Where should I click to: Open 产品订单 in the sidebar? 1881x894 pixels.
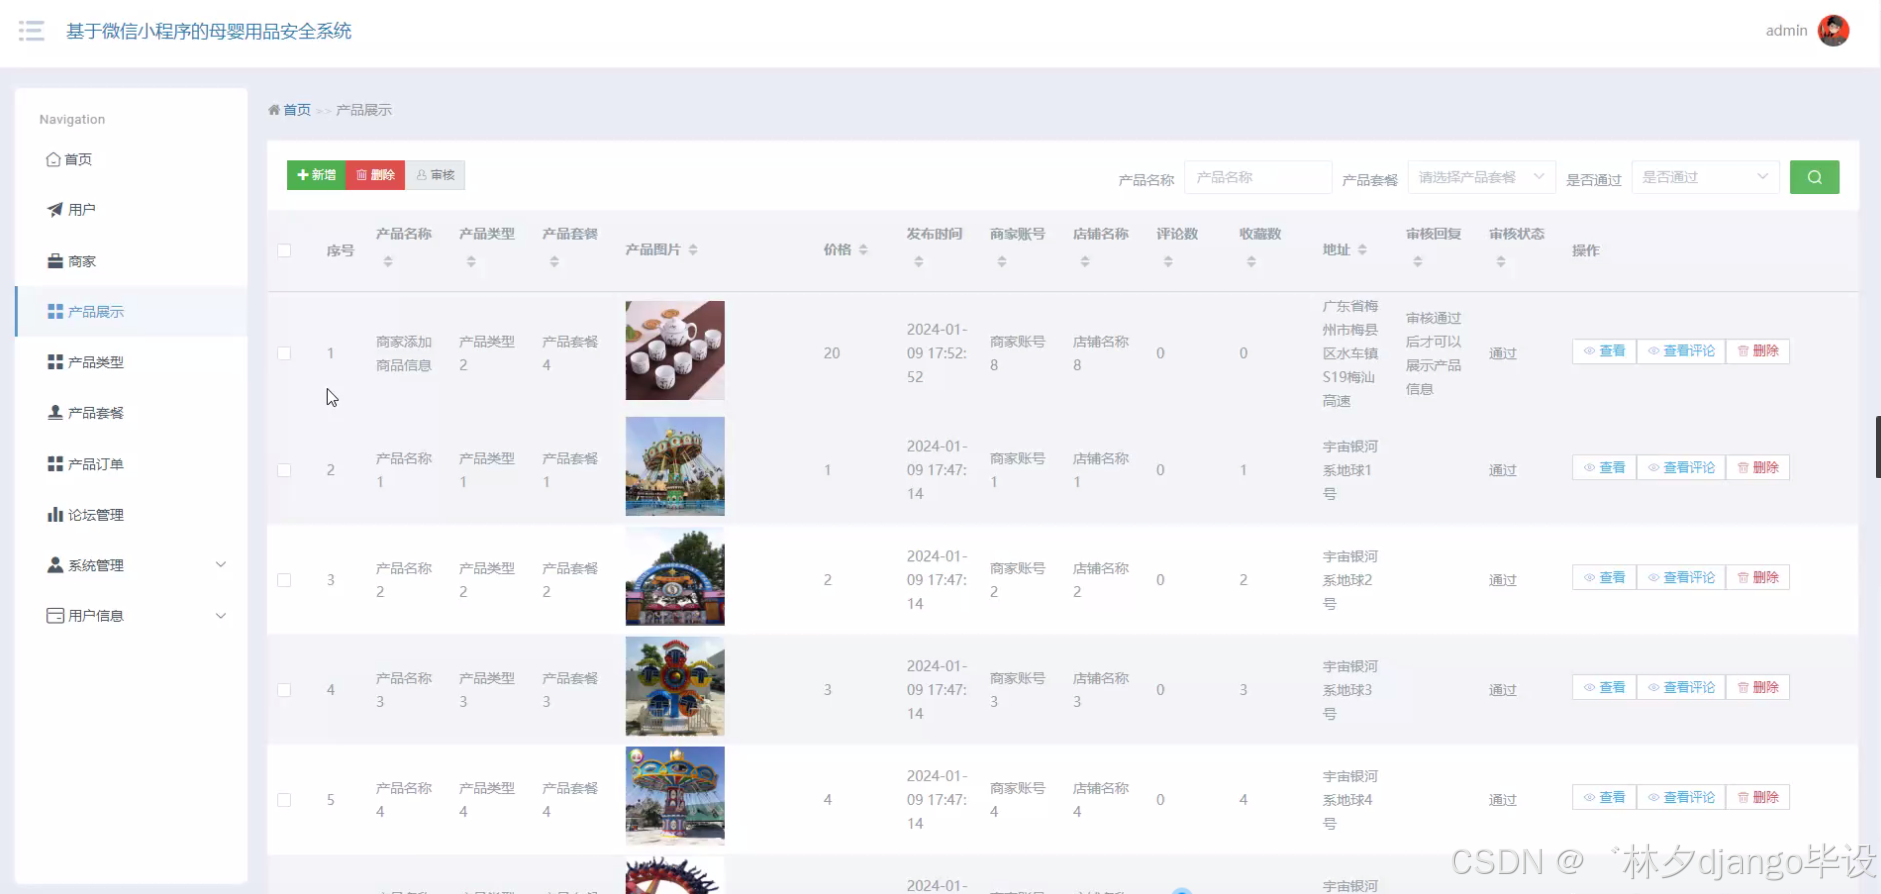click(132, 464)
